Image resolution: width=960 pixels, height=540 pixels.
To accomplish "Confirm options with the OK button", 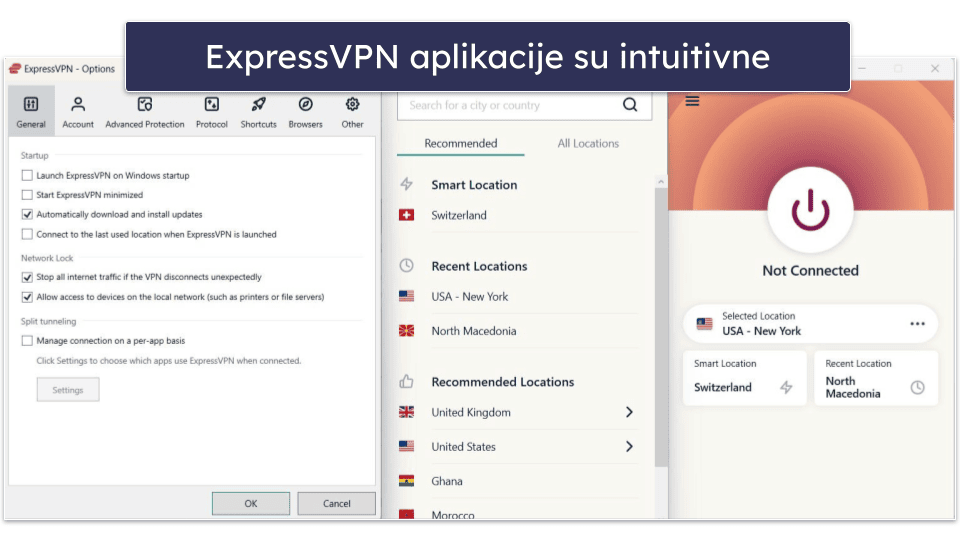I will click(251, 503).
